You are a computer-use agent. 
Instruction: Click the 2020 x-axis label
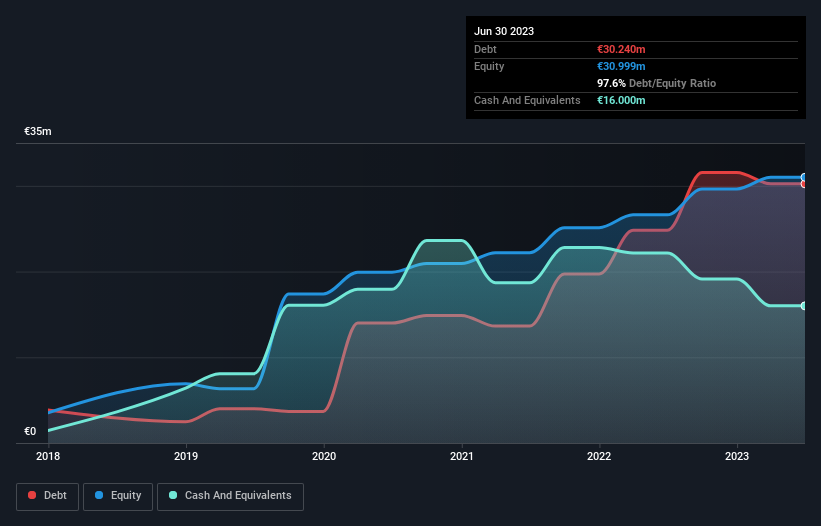click(x=324, y=456)
